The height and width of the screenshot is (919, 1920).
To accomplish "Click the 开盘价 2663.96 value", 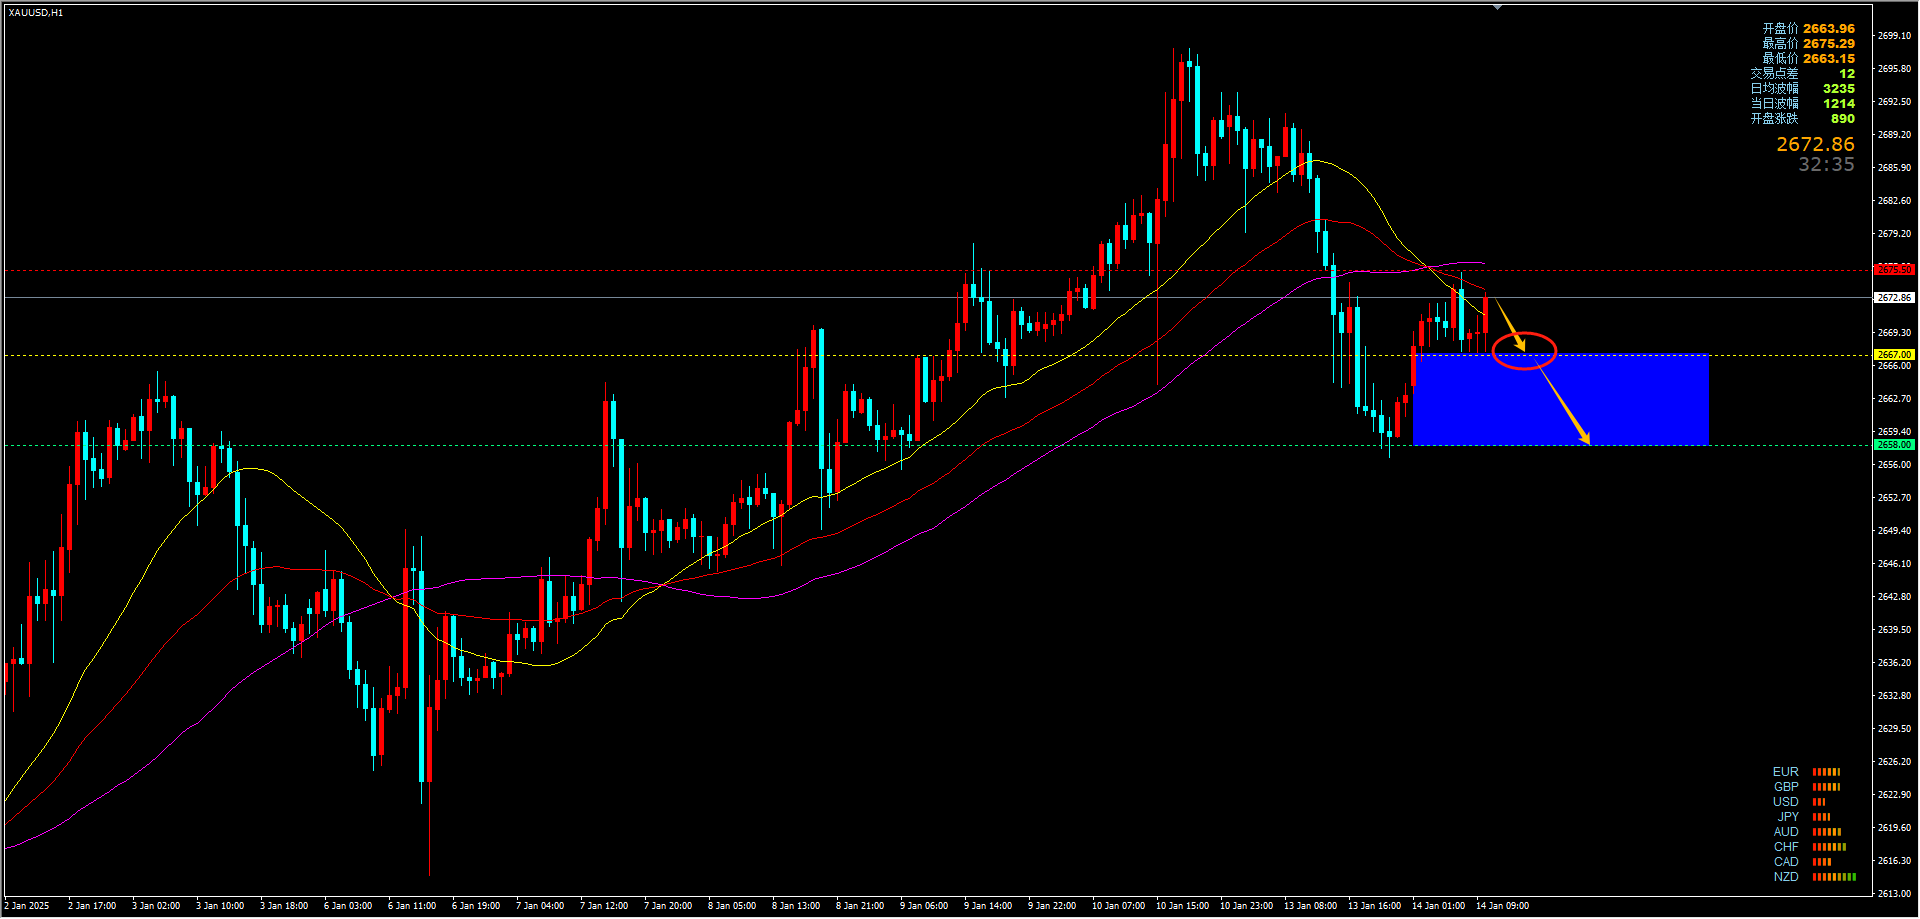I will click(1829, 29).
